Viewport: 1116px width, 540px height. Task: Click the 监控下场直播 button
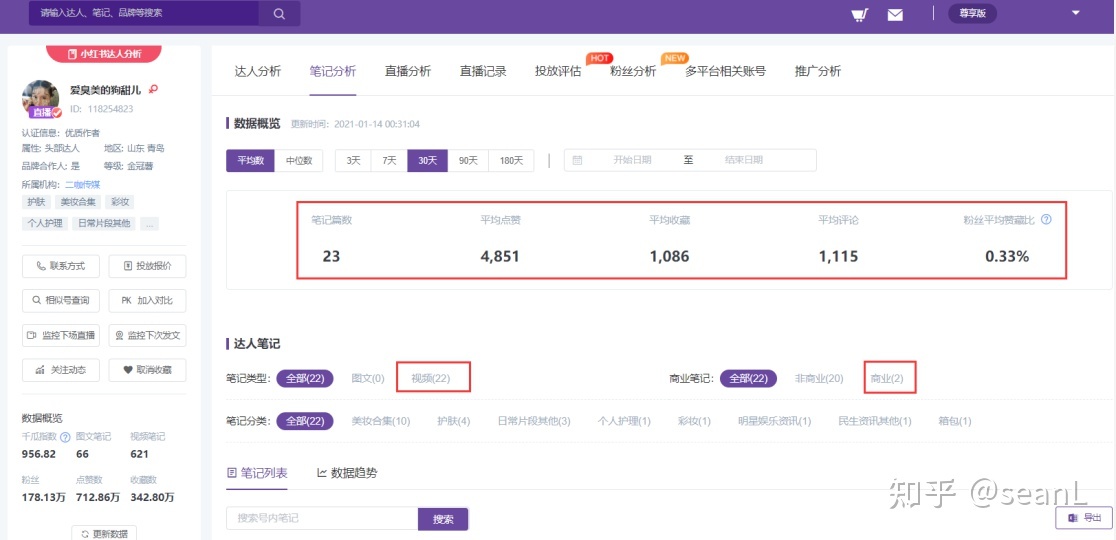pyautogui.click(x=60, y=335)
